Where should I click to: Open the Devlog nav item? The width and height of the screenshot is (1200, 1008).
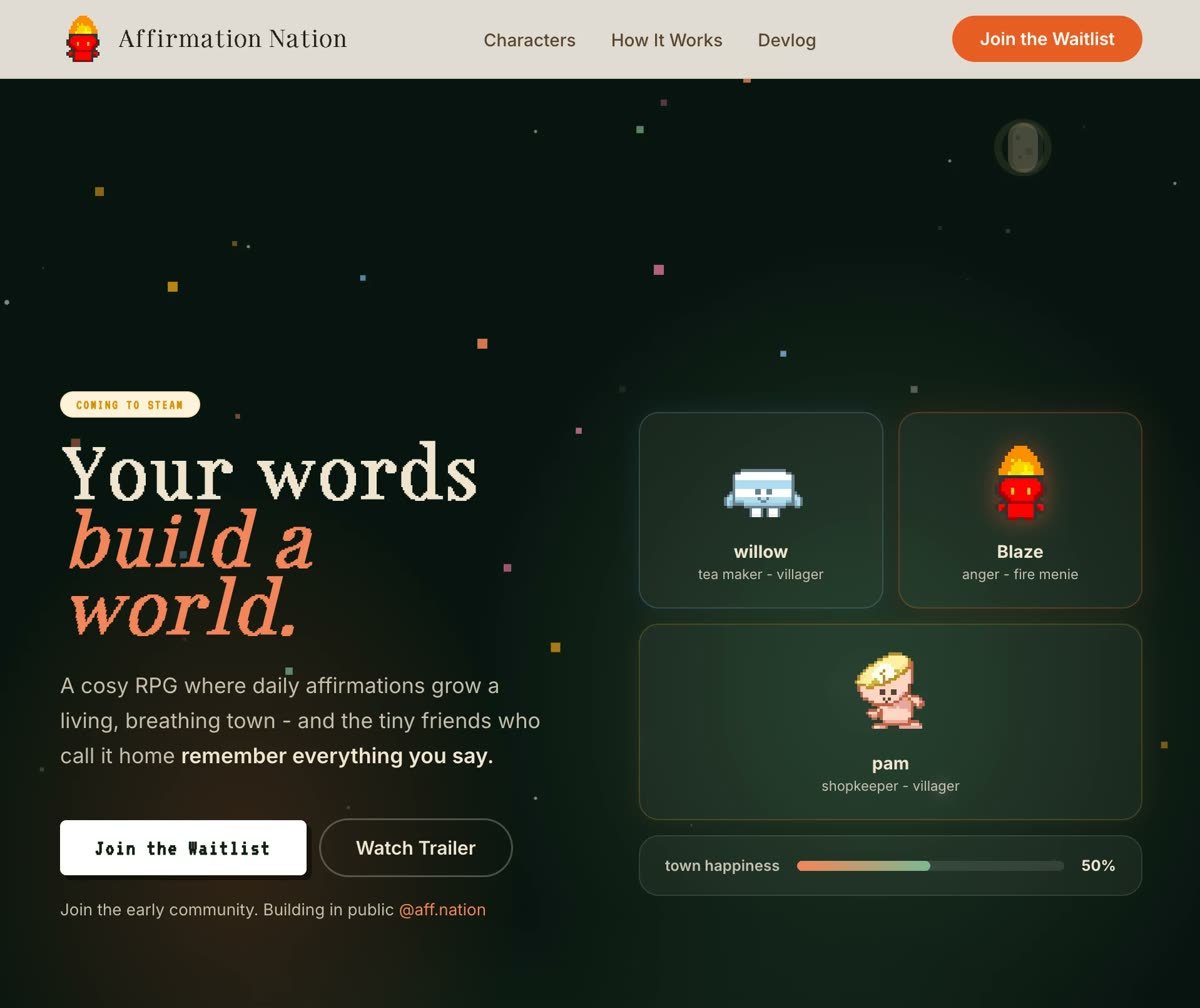pos(786,40)
